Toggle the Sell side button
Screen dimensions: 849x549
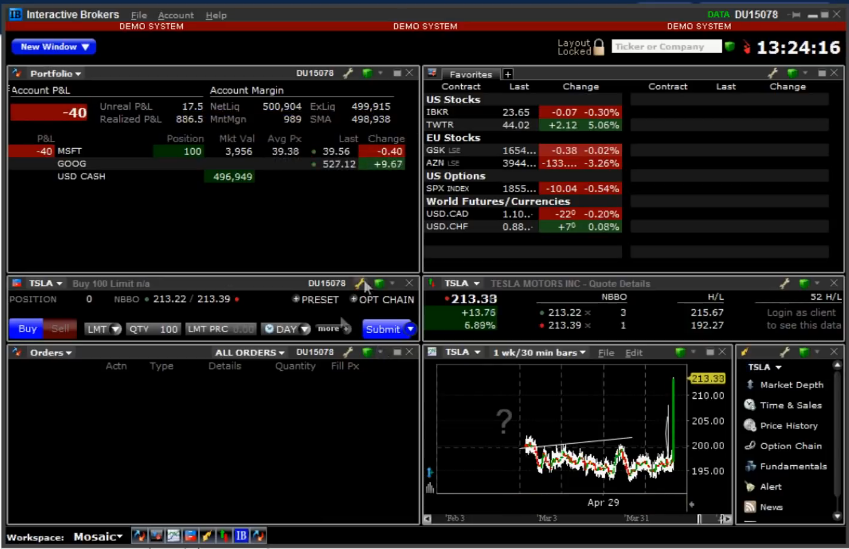point(60,329)
